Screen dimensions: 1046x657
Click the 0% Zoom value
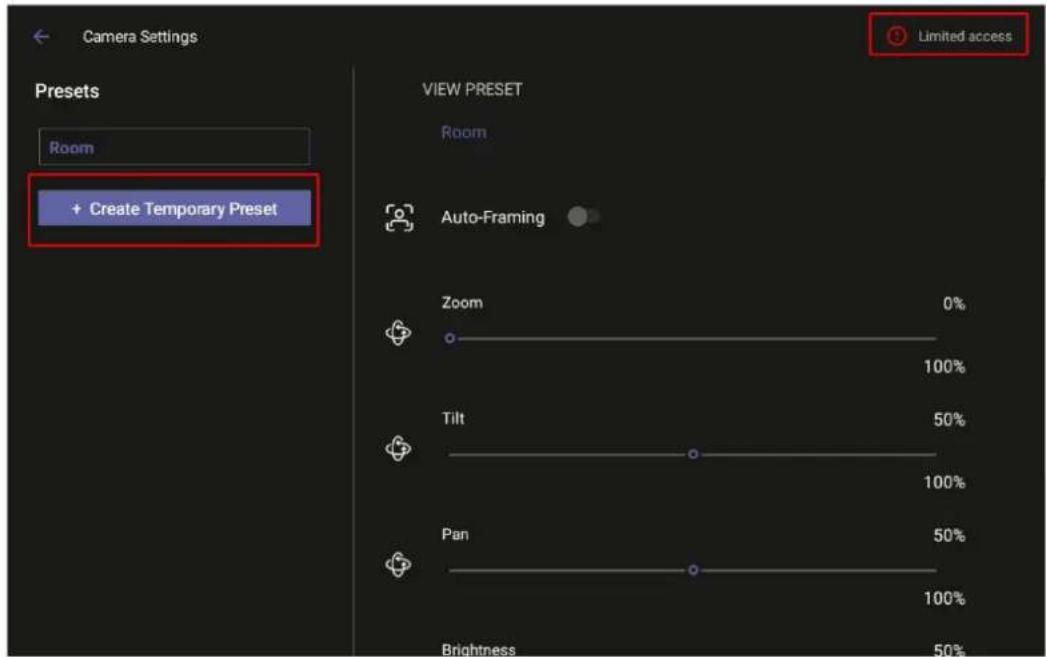click(x=954, y=304)
